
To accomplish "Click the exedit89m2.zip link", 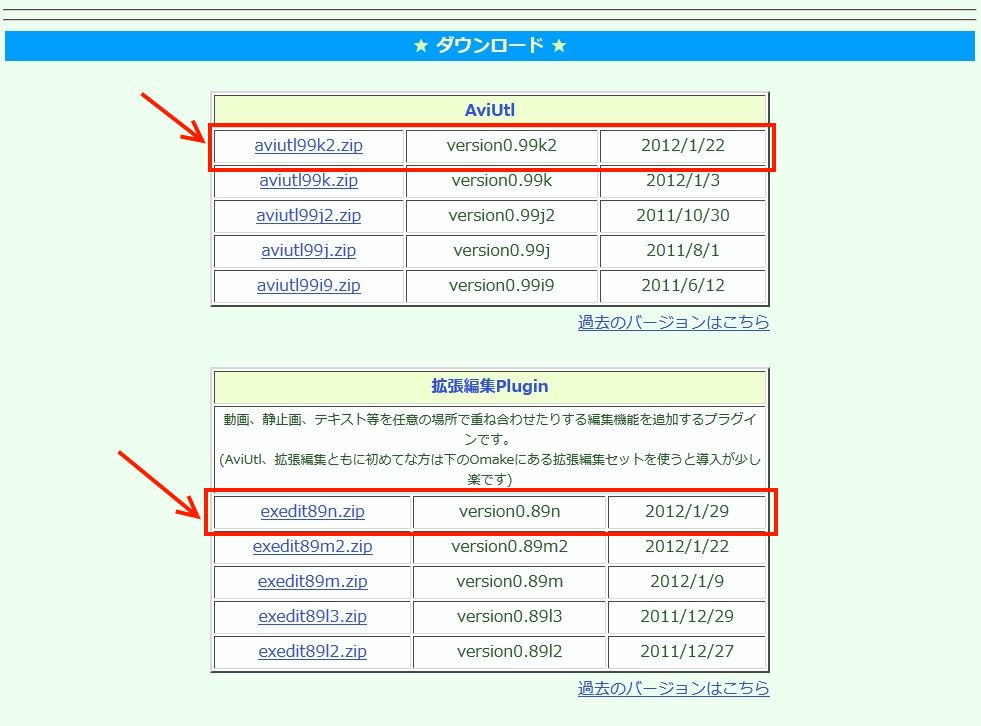I will (x=312, y=546).
